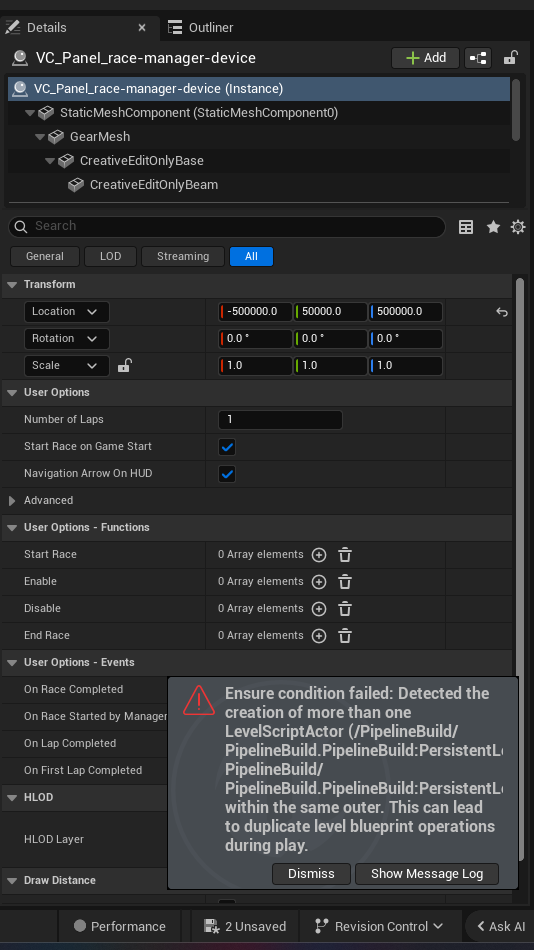The image size is (534, 950).
Task: Filter properties by LOD
Action: point(110,256)
